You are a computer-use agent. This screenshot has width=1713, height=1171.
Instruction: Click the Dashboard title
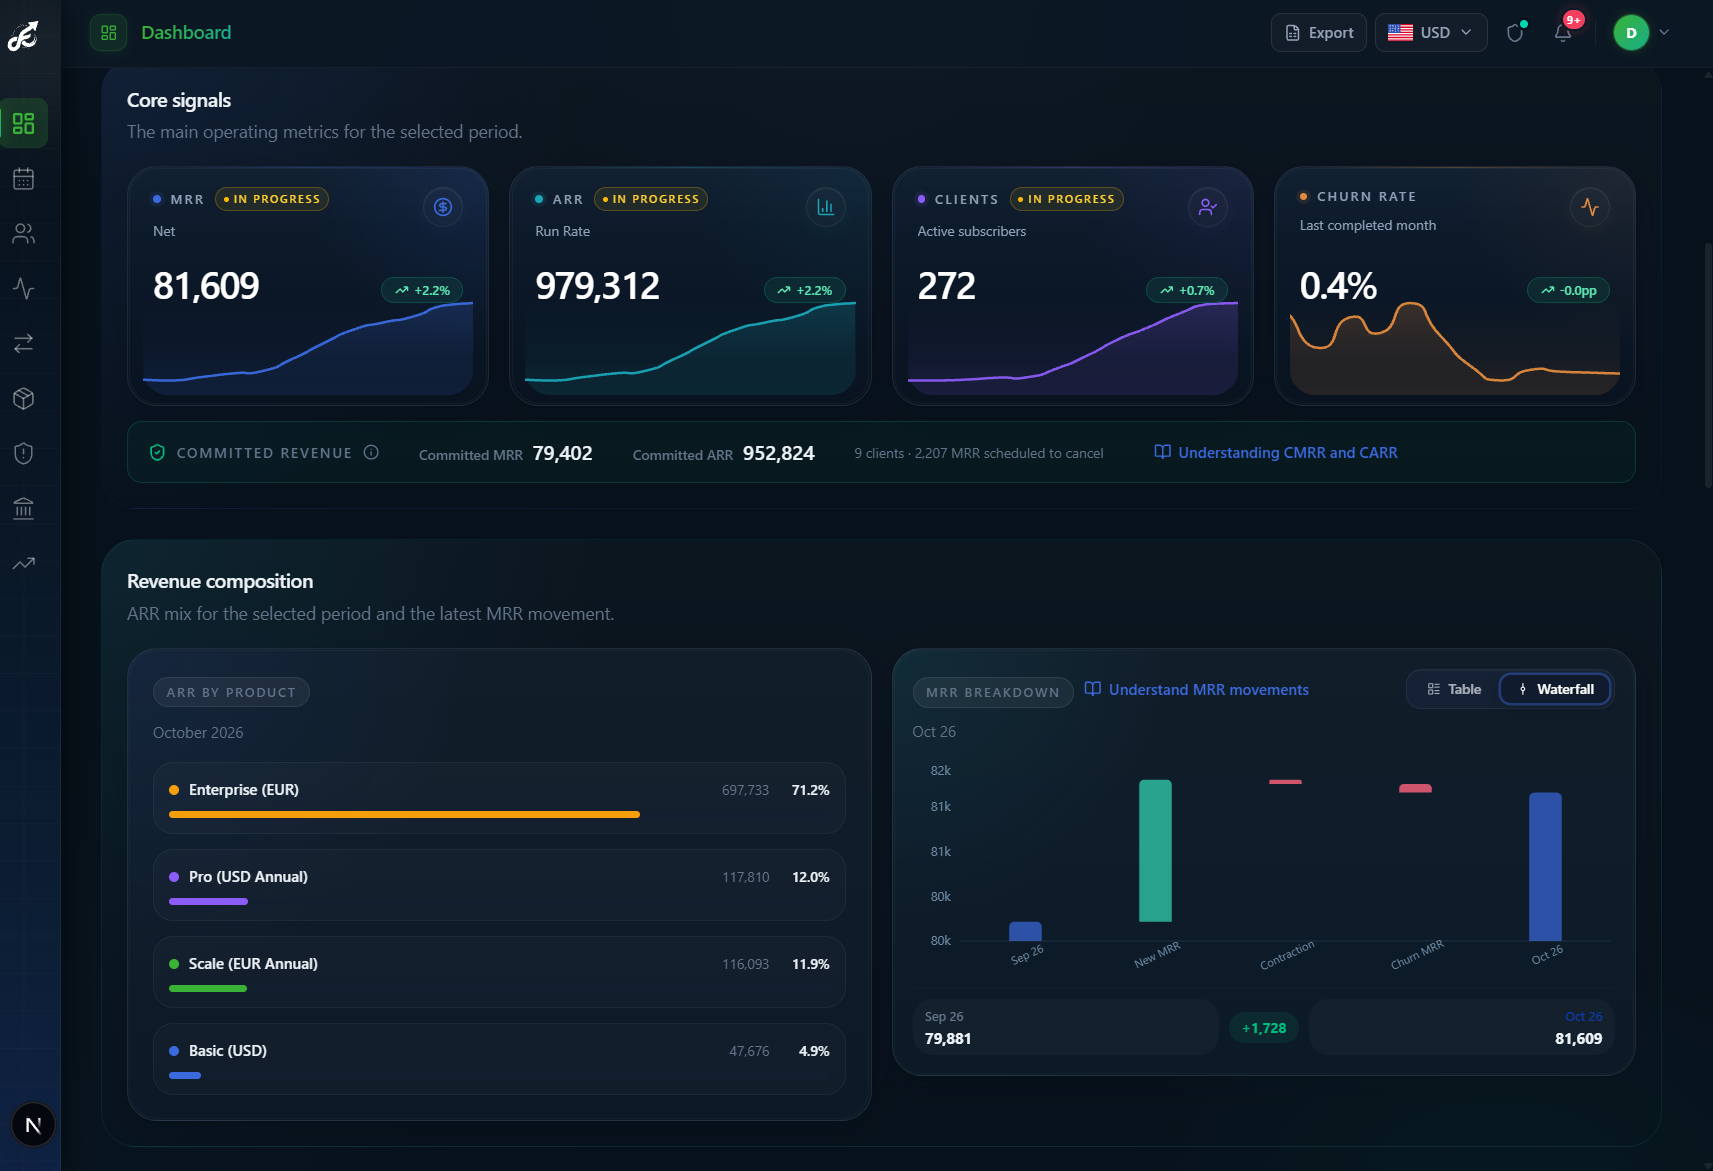pos(186,33)
